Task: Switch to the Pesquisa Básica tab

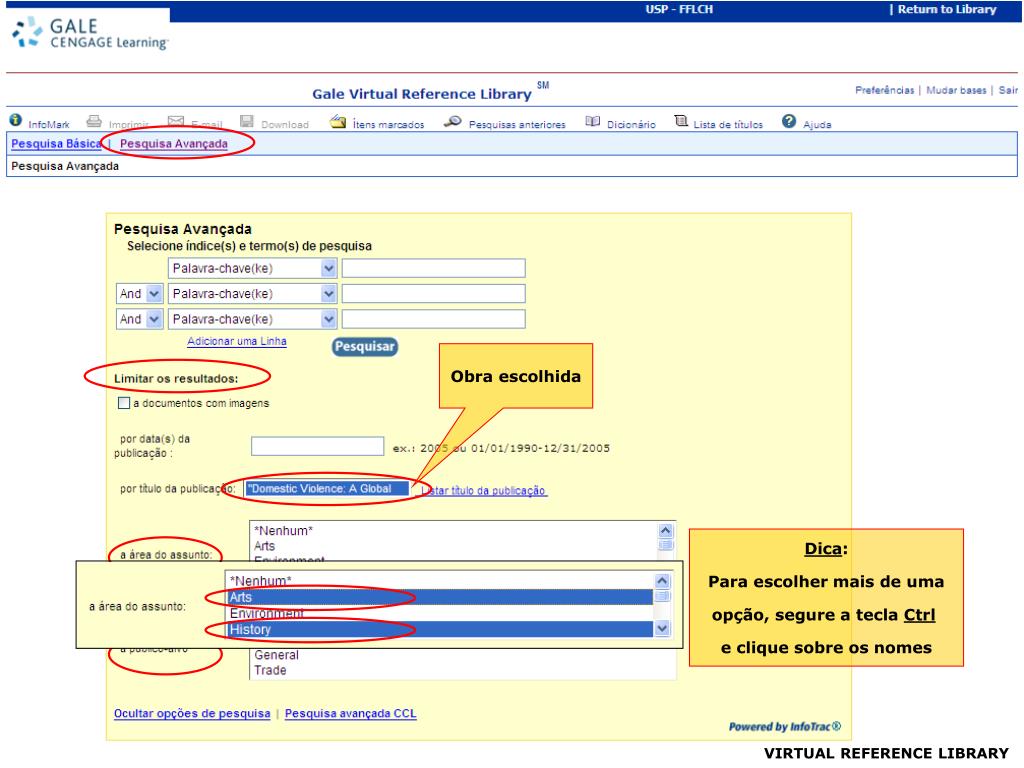Action: (x=56, y=144)
